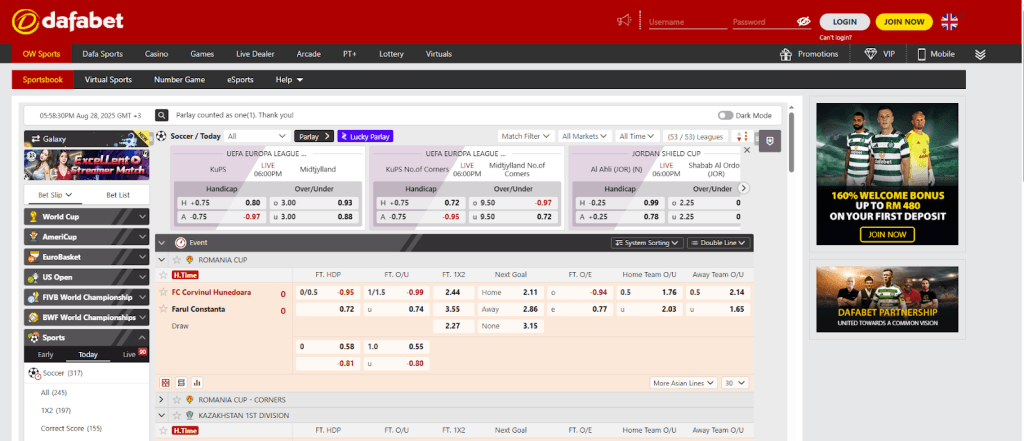1024x441 pixels.
Task: Toggle star in Kazakhstan H.Time header row
Action: pos(163,430)
